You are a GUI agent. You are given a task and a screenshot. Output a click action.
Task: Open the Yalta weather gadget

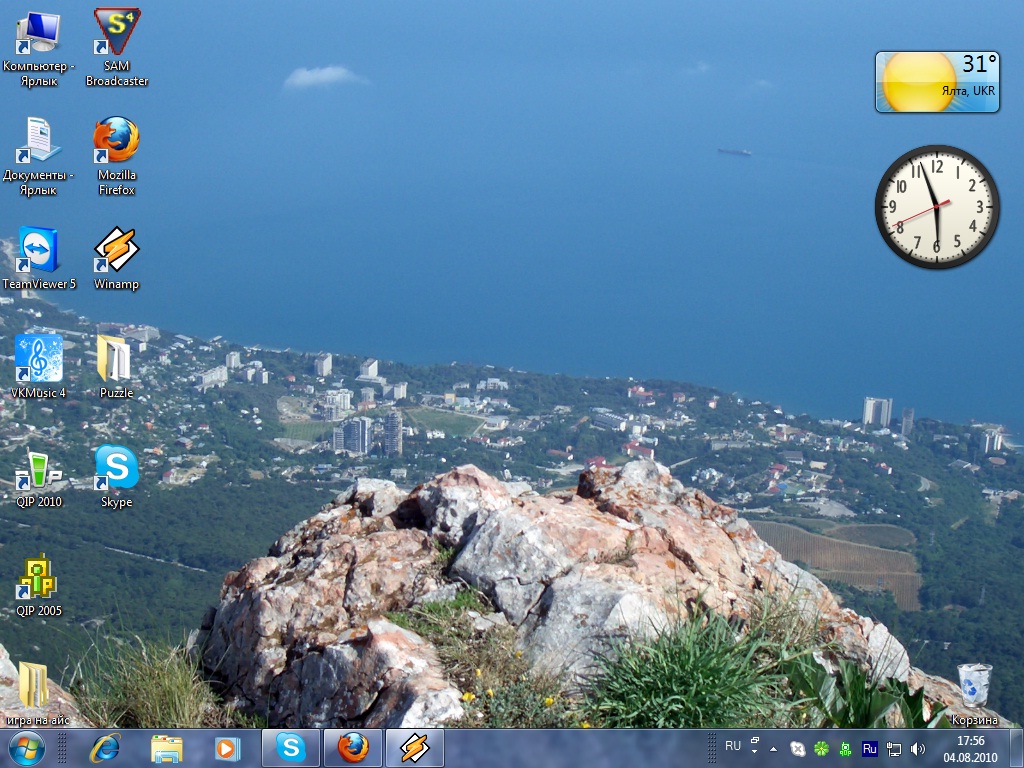tap(937, 82)
